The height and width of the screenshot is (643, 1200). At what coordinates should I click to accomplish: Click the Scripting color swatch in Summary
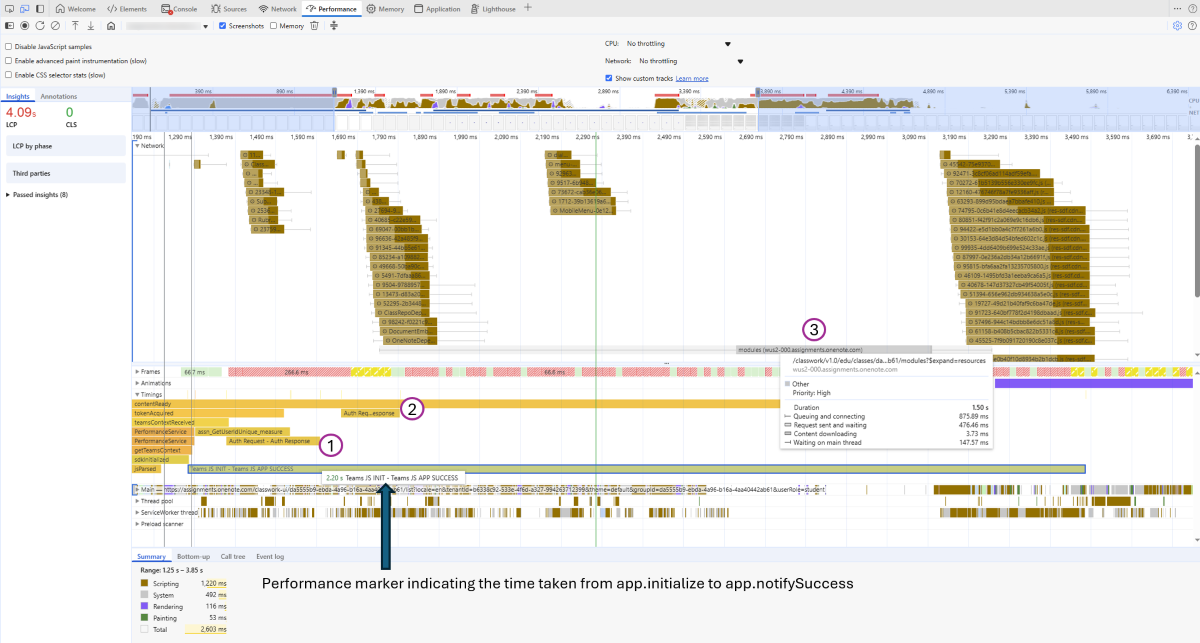click(x=143, y=582)
